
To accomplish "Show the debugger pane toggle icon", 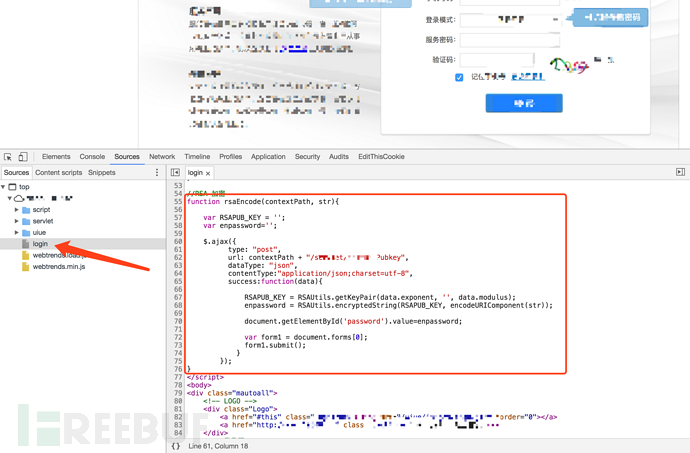I will click(680, 172).
